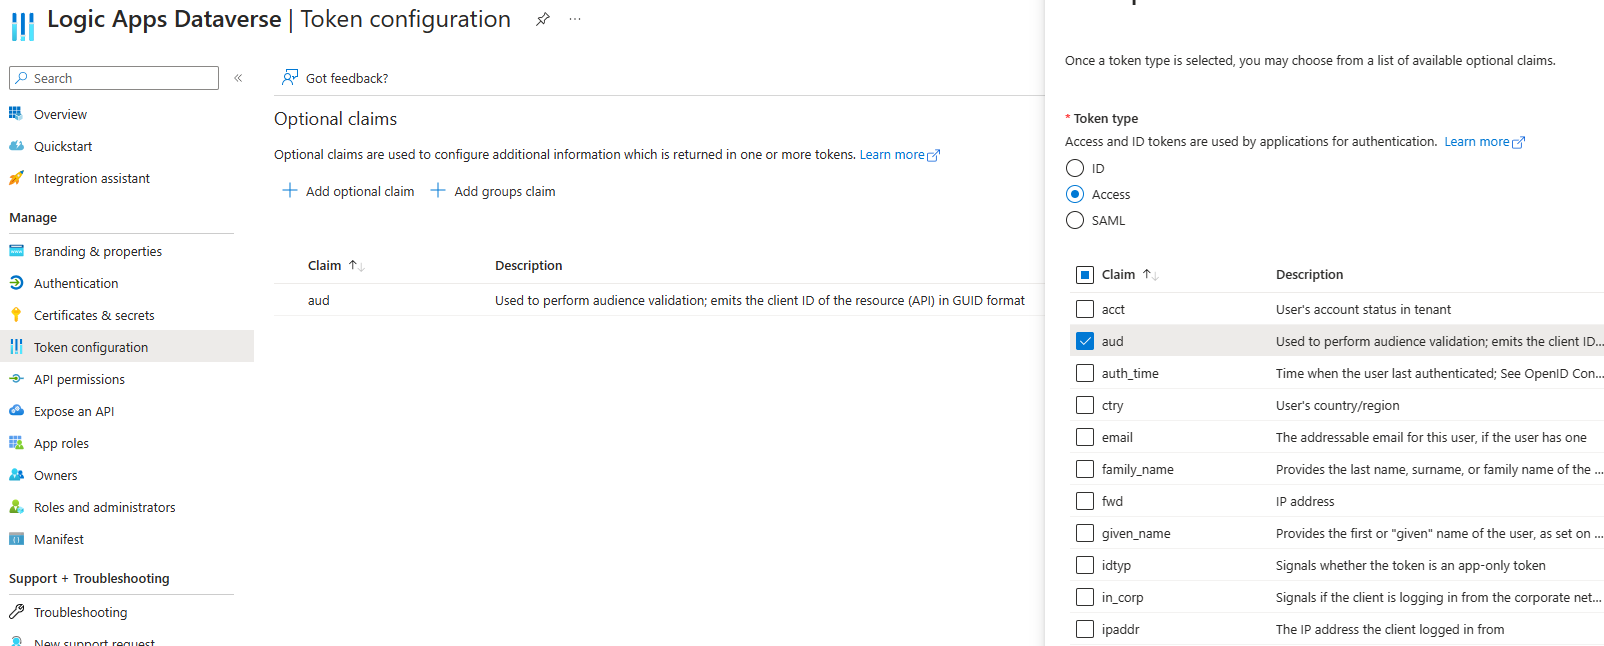
Task: Click the Token configuration bars icon
Action: tap(16, 347)
